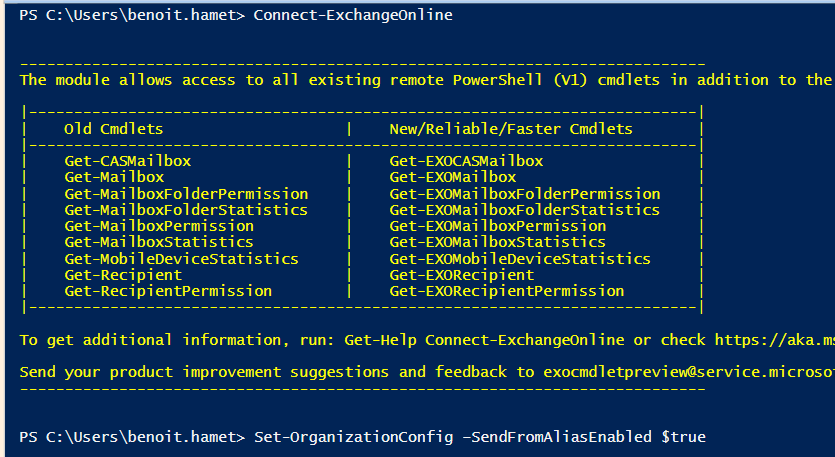Click the Get-EXORecipient new cmdlet
This screenshot has height=457, width=835.
(462, 275)
